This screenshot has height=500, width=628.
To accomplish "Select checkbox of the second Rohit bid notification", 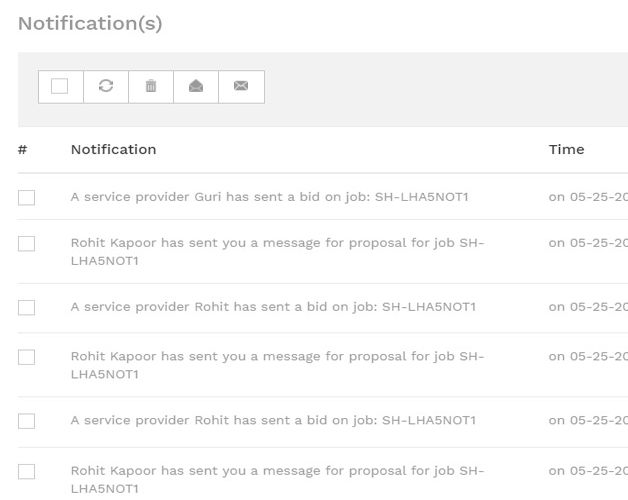I will point(26,421).
